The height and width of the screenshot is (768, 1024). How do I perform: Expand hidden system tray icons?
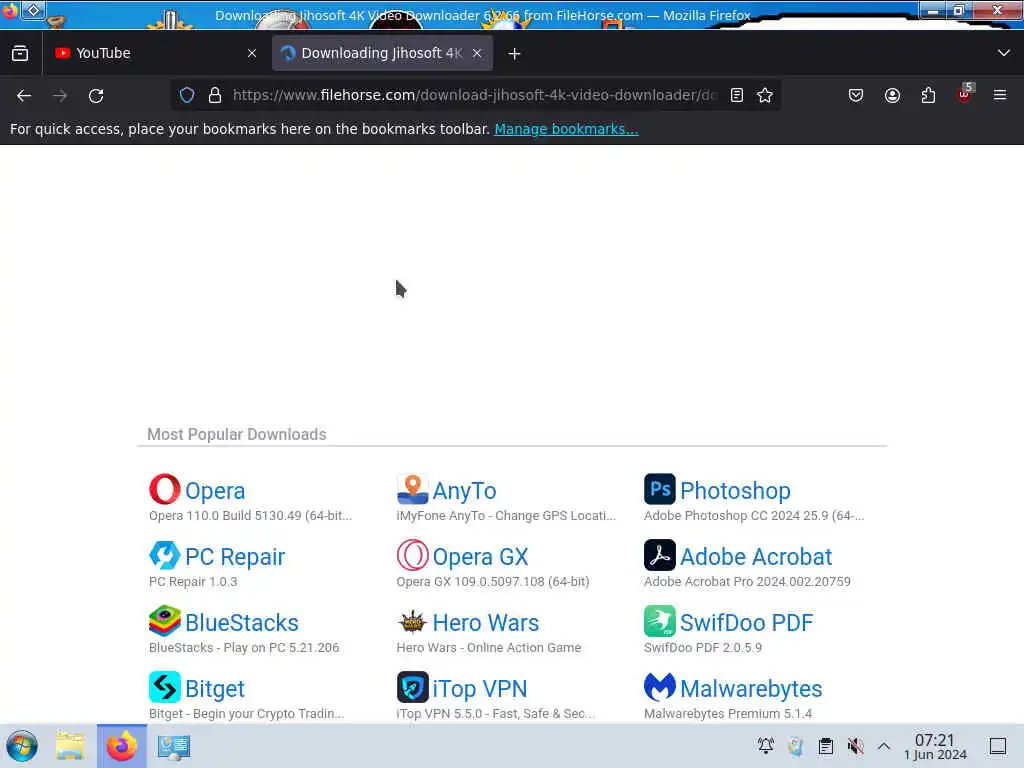pos(884,746)
